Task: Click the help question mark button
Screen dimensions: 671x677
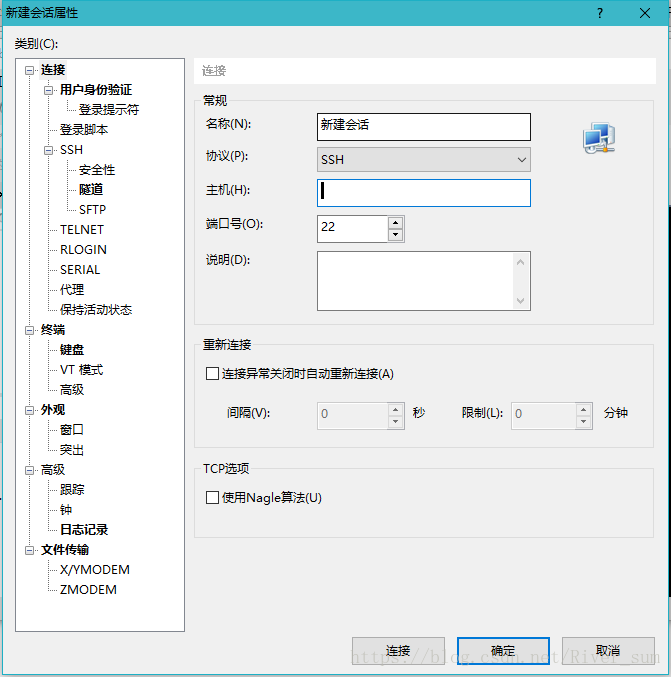Action: point(600,13)
